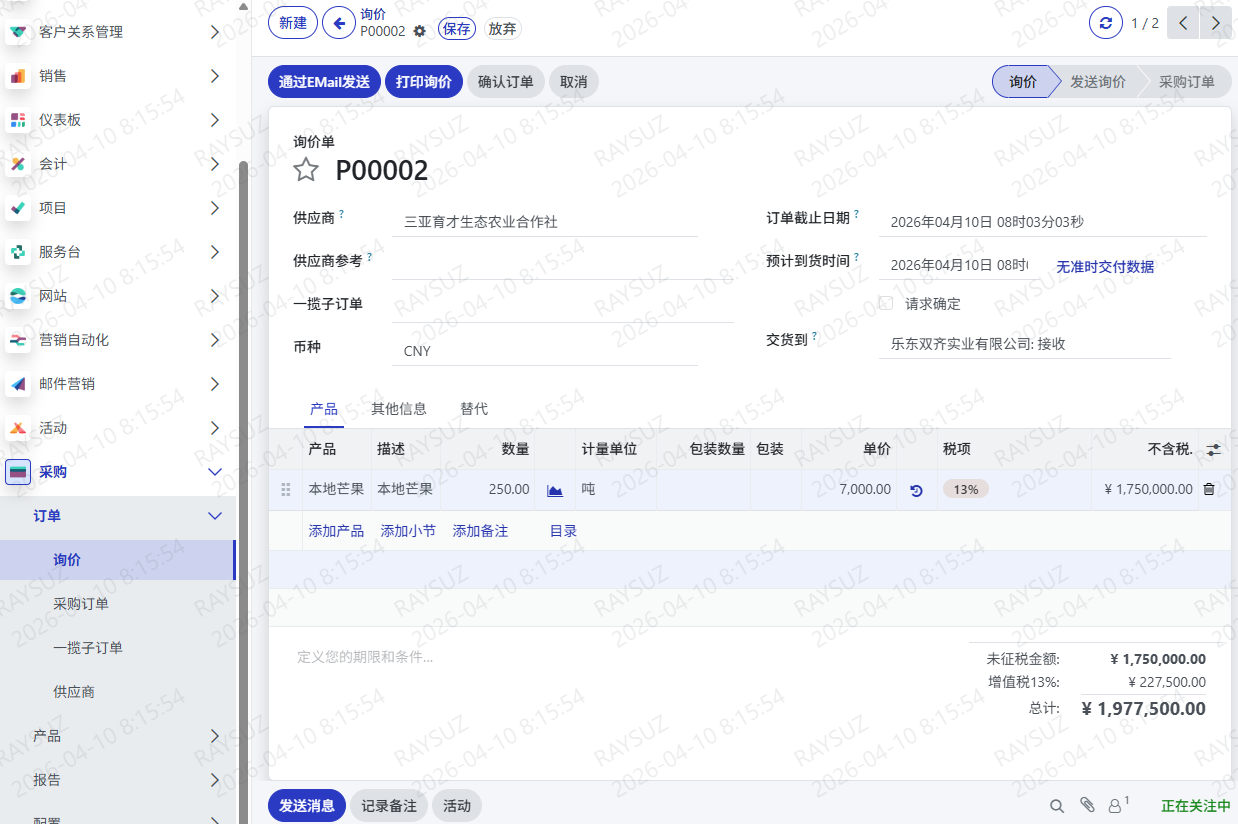The image size is (1238, 824).
Task: Toggle the 请求确定 checkbox
Action: [x=886, y=303]
